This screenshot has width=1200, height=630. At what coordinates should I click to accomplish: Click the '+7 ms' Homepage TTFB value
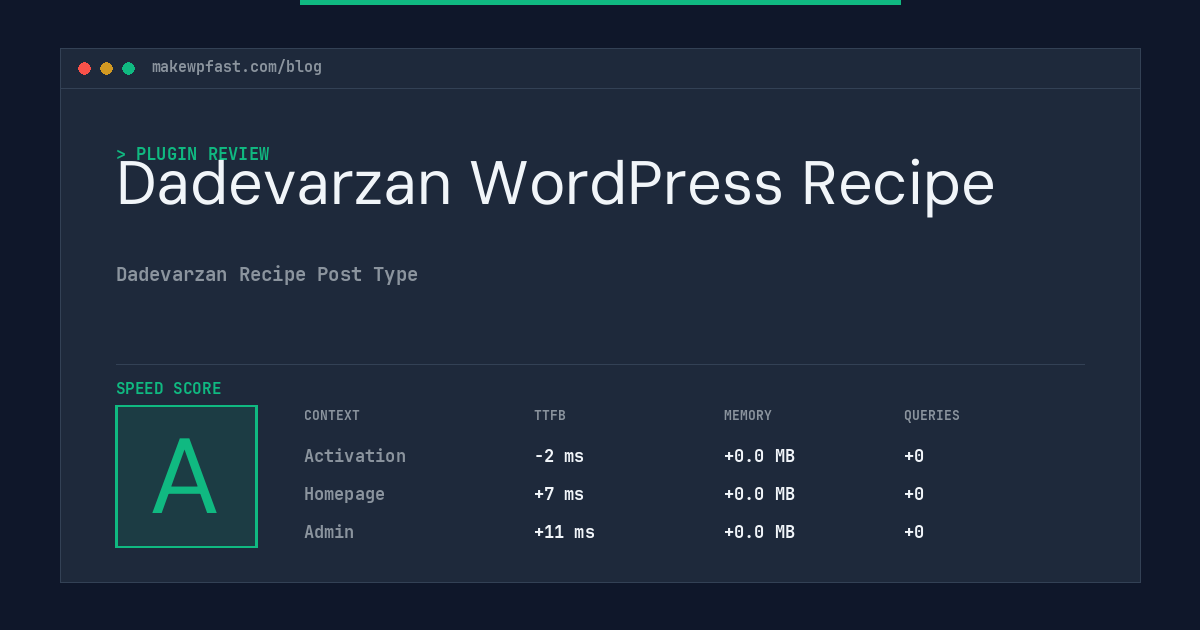click(x=559, y=494)
